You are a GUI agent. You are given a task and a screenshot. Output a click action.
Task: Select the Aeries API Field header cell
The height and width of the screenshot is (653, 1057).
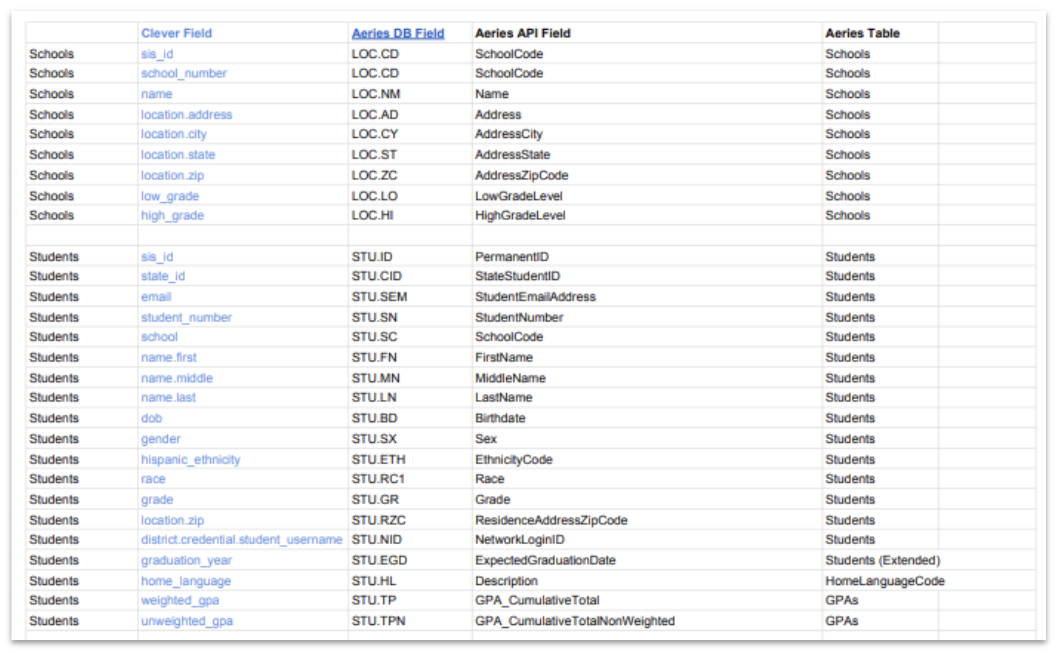point(522,33)
